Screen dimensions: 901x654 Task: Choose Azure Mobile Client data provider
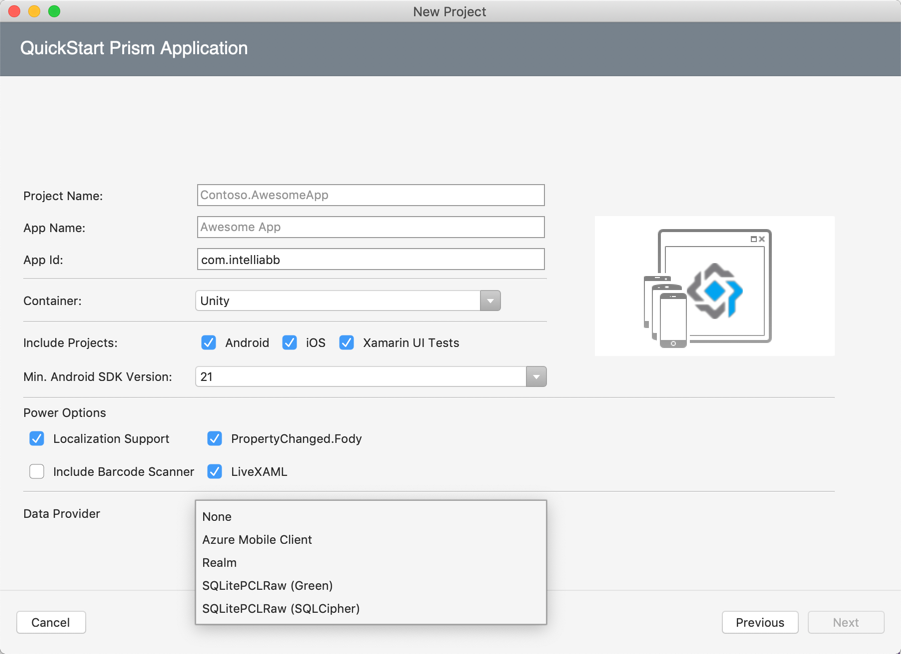pyautogui.click(x=371, y=540)
